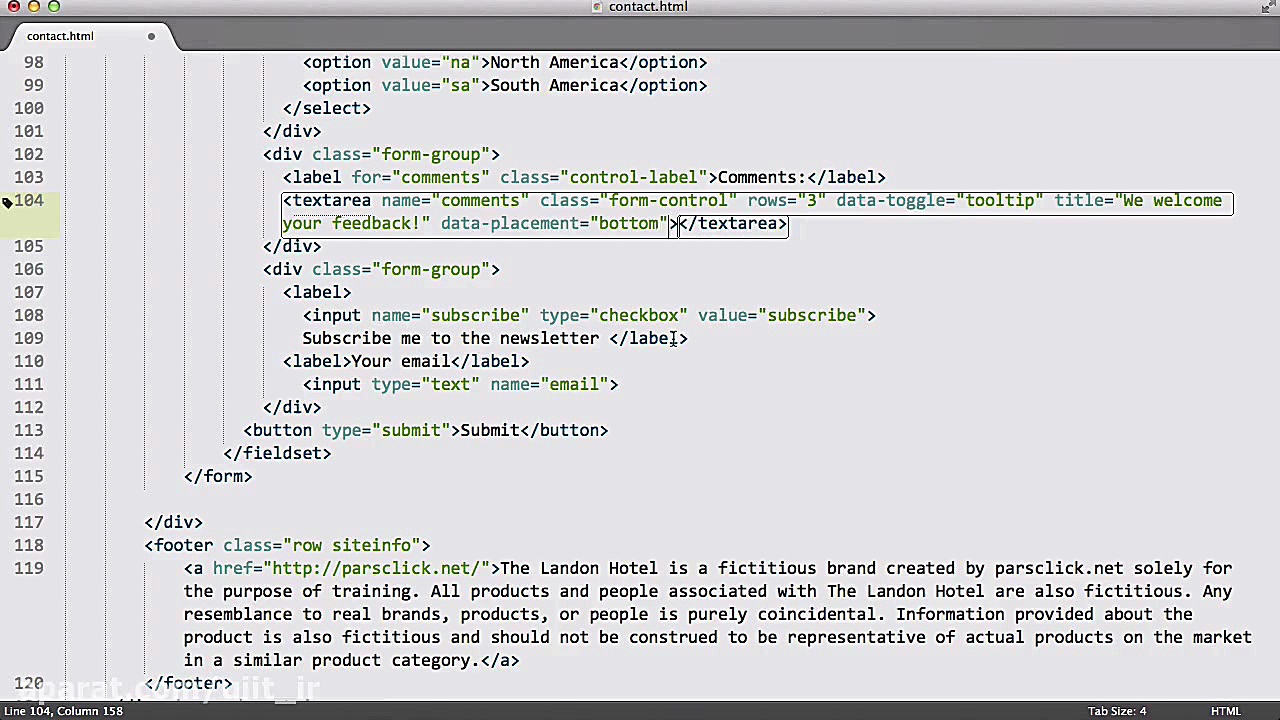Open the HTML syntax selector in the status bar
1280x720 pixels.
tap(1226, 711)
